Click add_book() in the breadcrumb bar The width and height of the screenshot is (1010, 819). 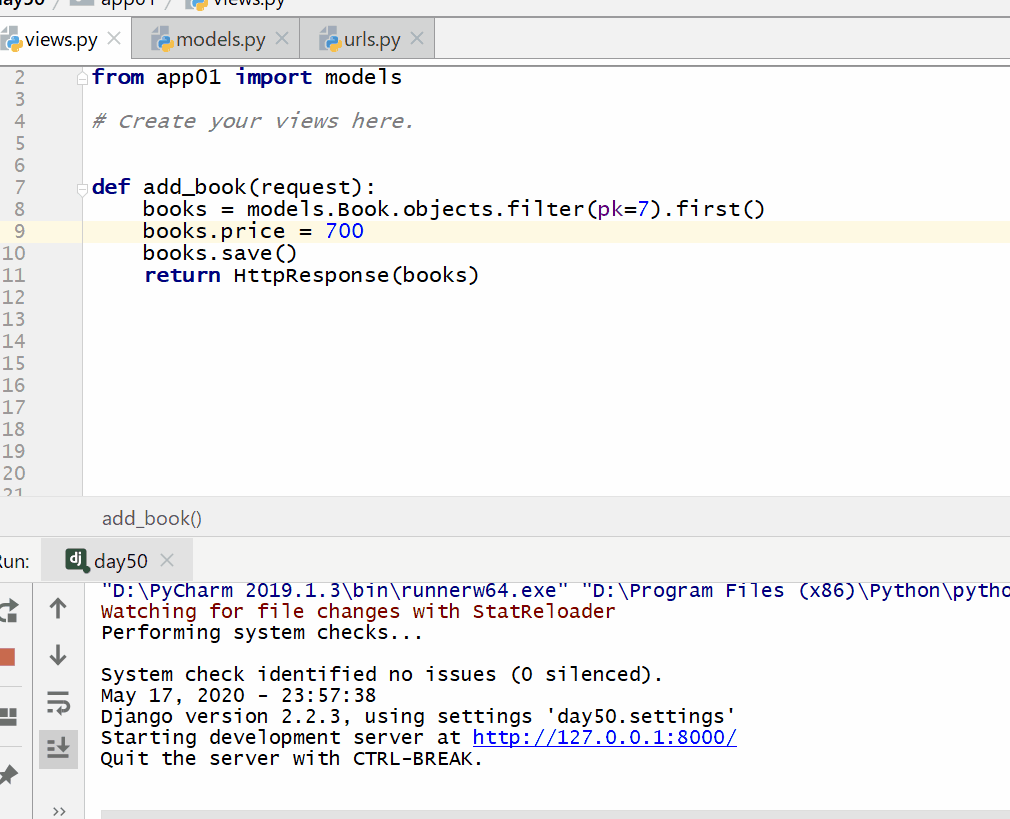click(152, 518)
